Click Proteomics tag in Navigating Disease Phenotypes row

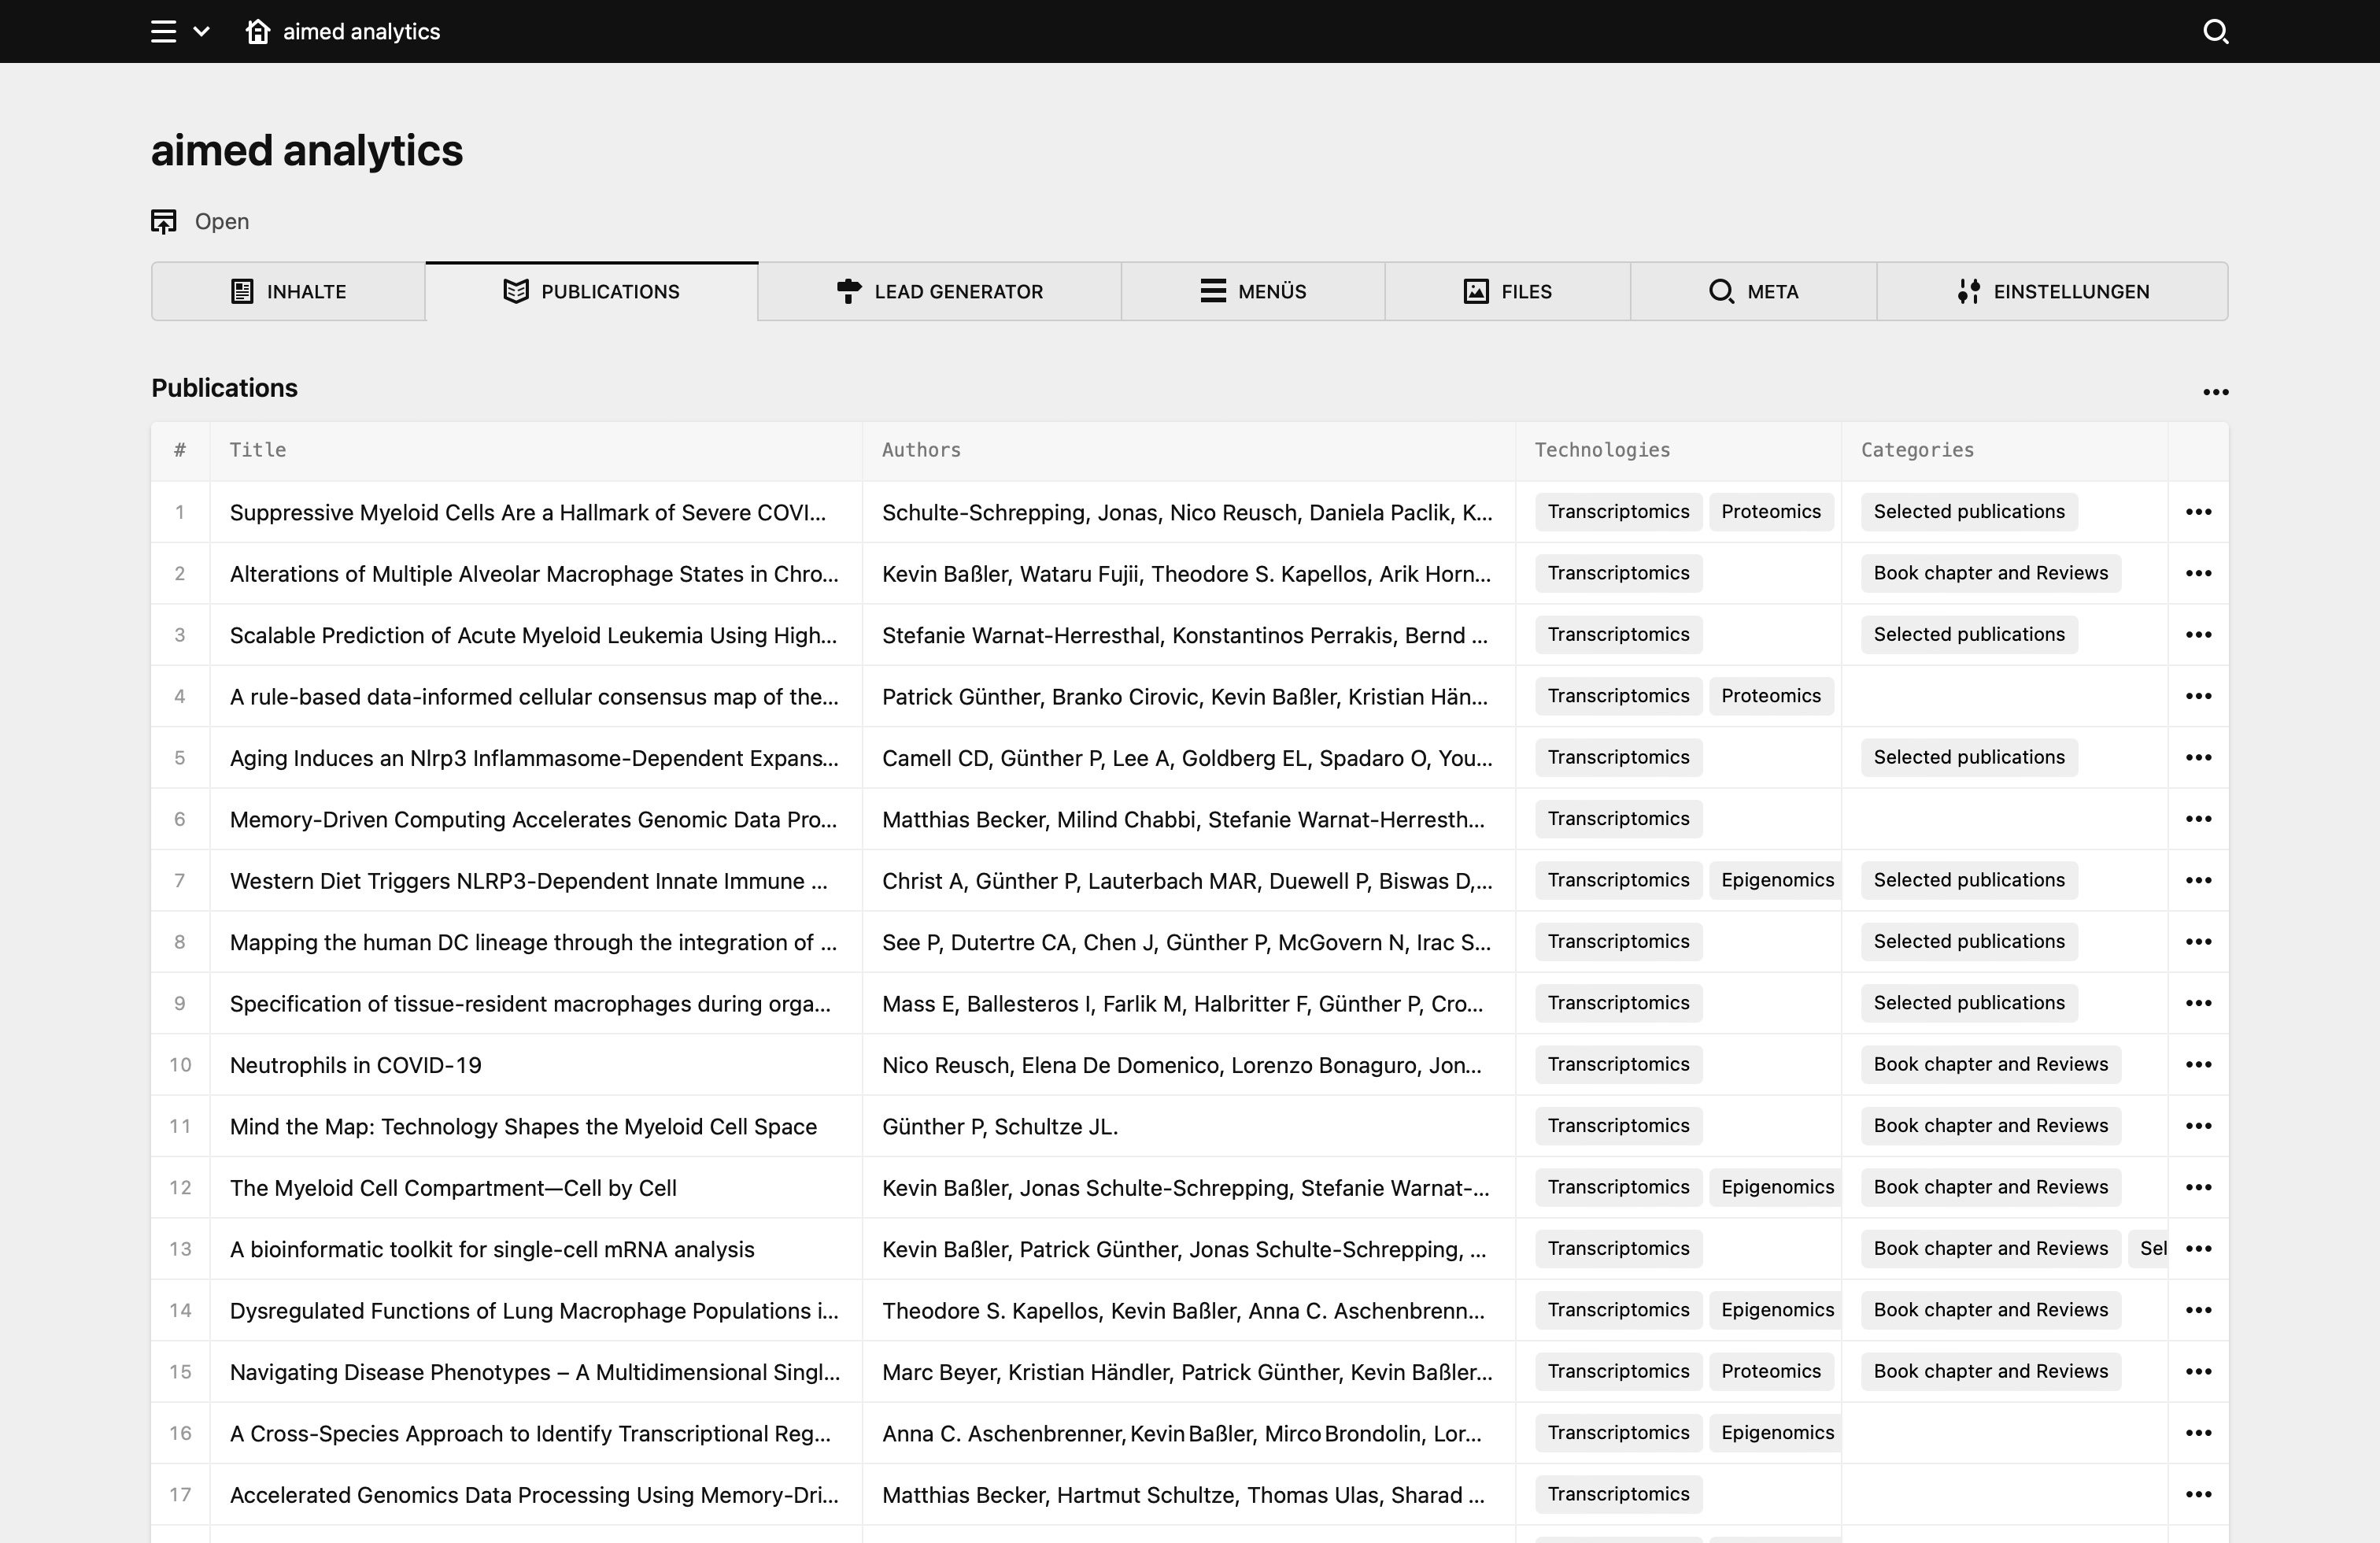pyautogui.click(x=1771, y=1371)
